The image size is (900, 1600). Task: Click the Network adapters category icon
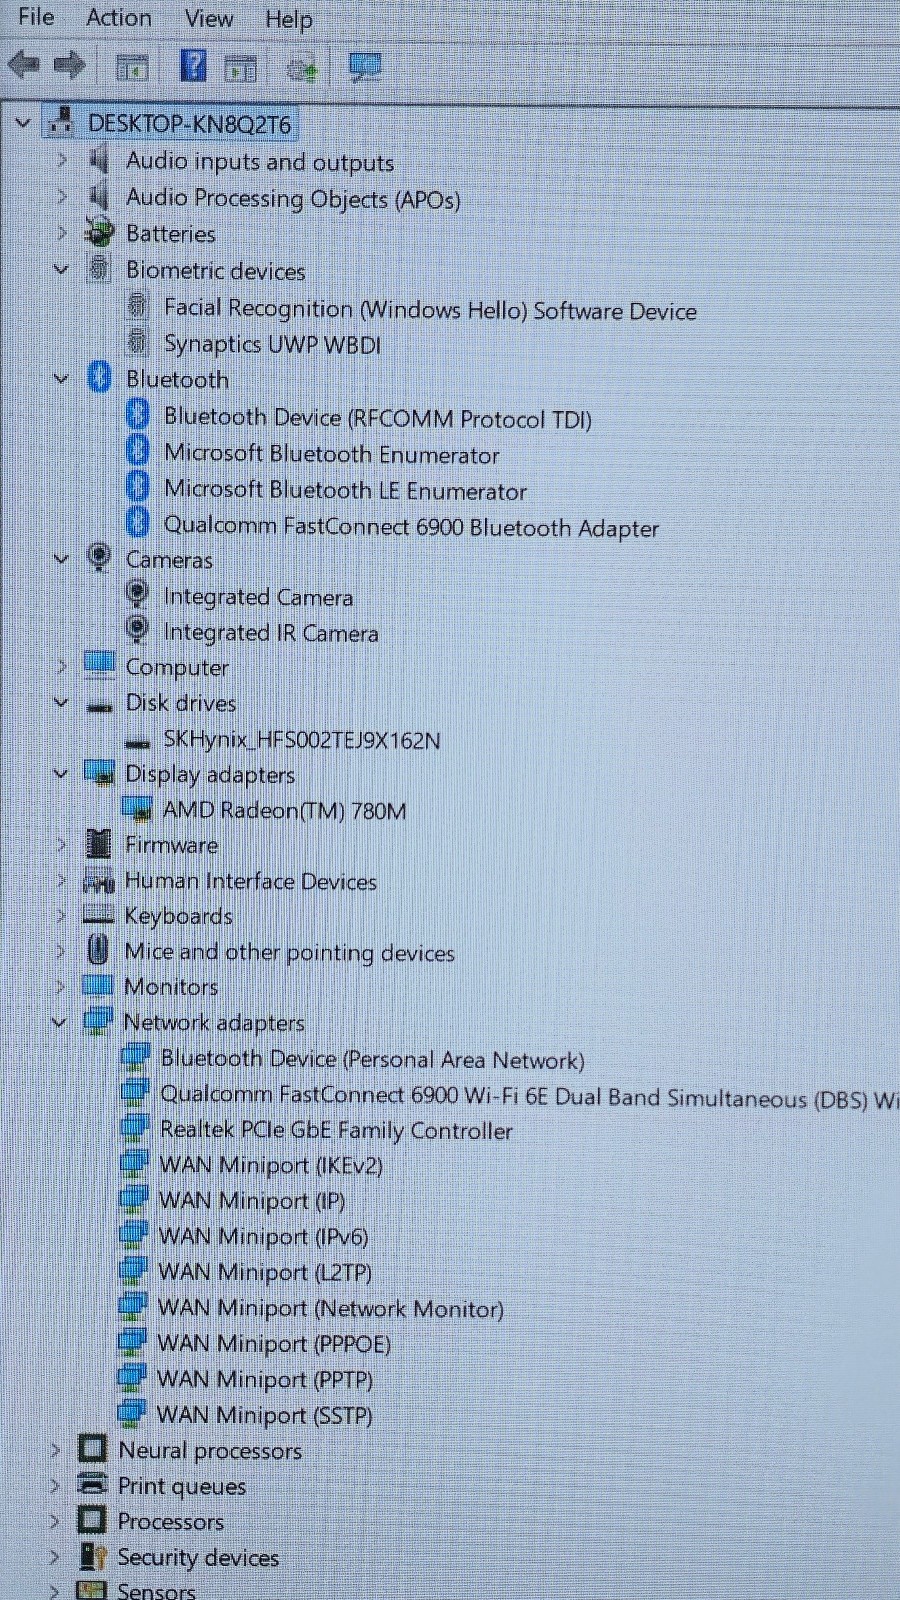pos(97,1021)
